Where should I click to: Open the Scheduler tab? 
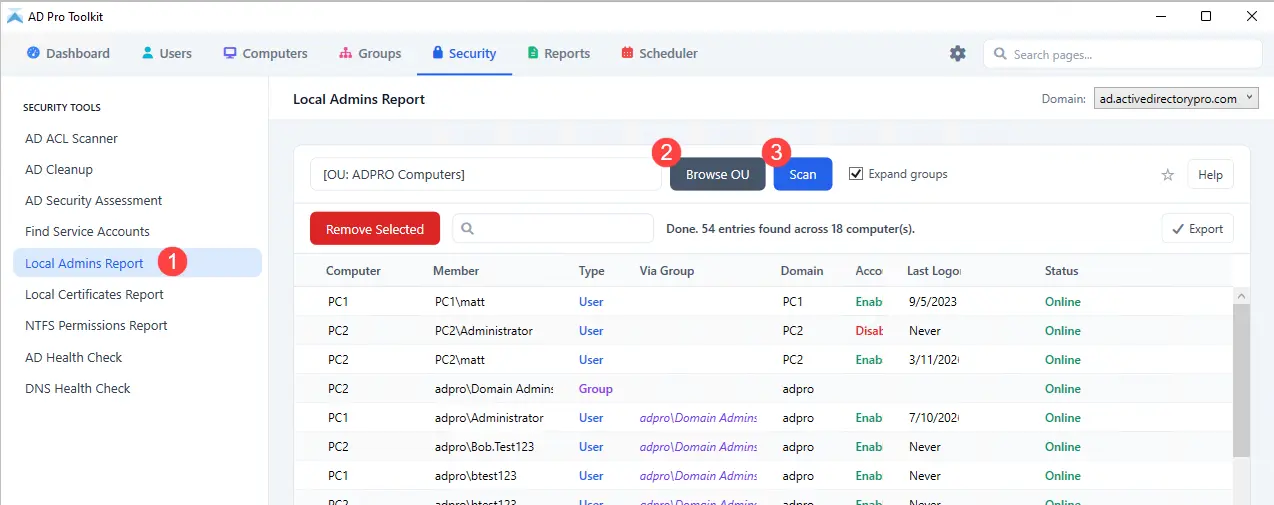659,53
